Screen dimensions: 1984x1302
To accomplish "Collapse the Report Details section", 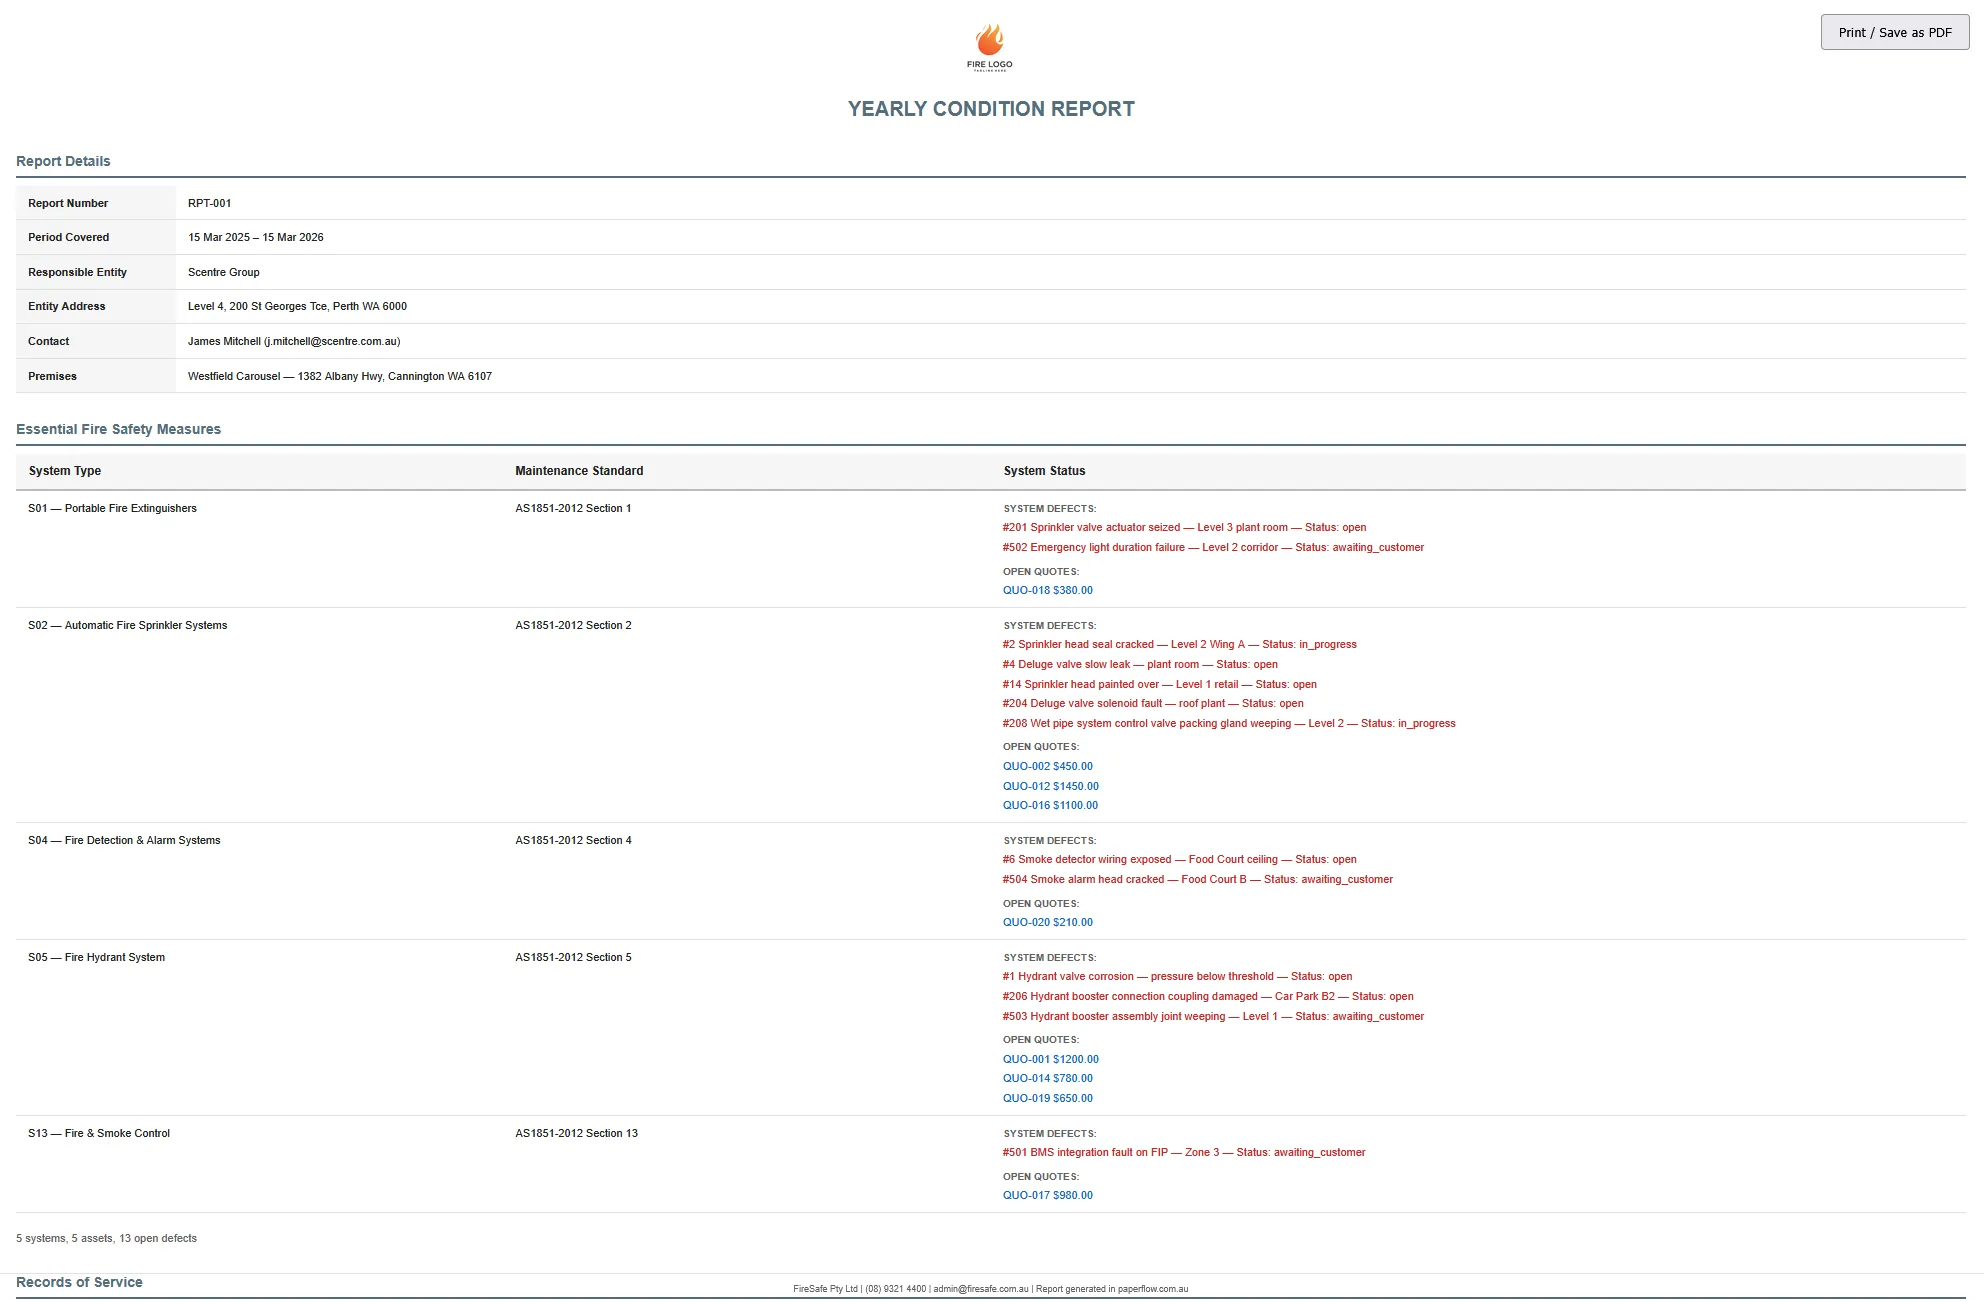I will click(x=63, y=161).
